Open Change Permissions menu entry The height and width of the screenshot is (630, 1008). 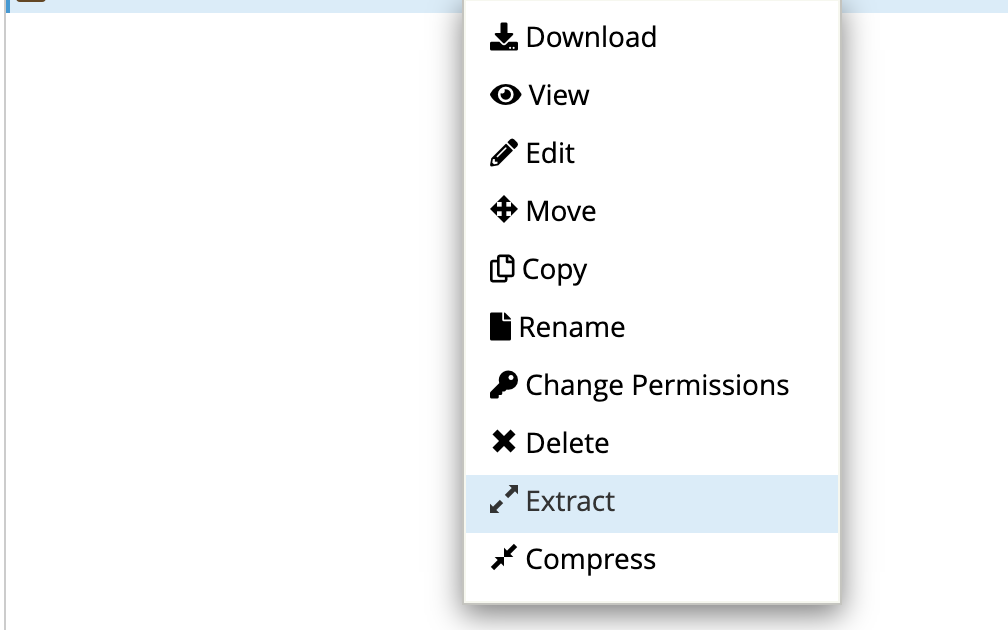652,385
